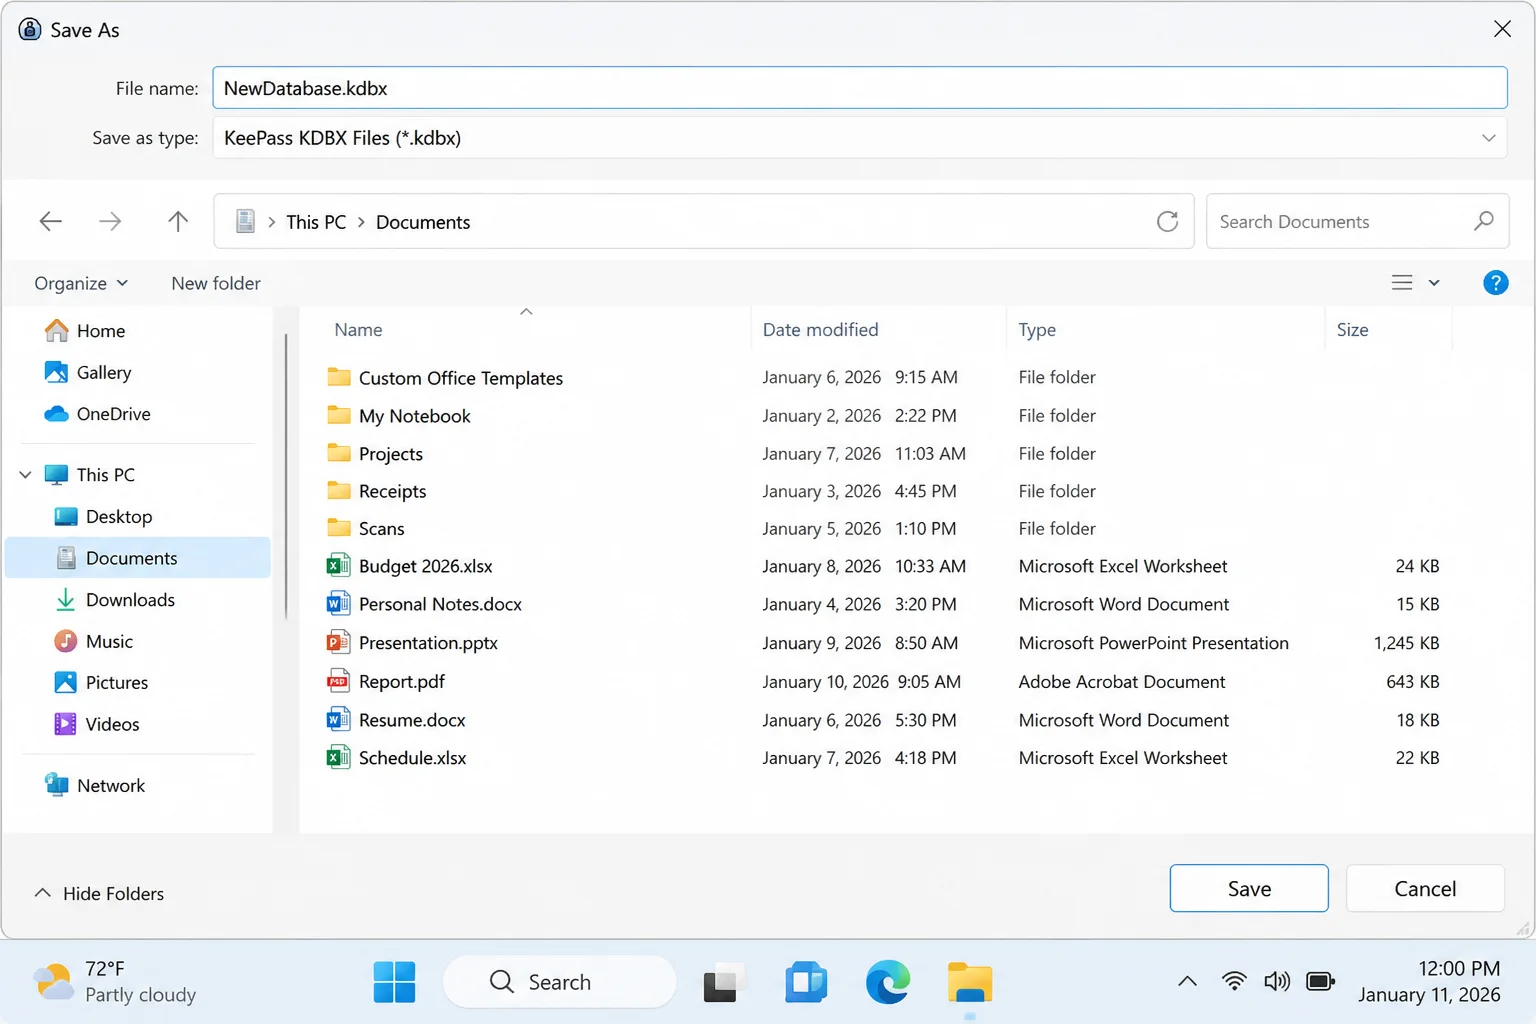Screen dimensions: 1536x1024
Task: Go up one folder level arrow
Action: coord(178,221)
